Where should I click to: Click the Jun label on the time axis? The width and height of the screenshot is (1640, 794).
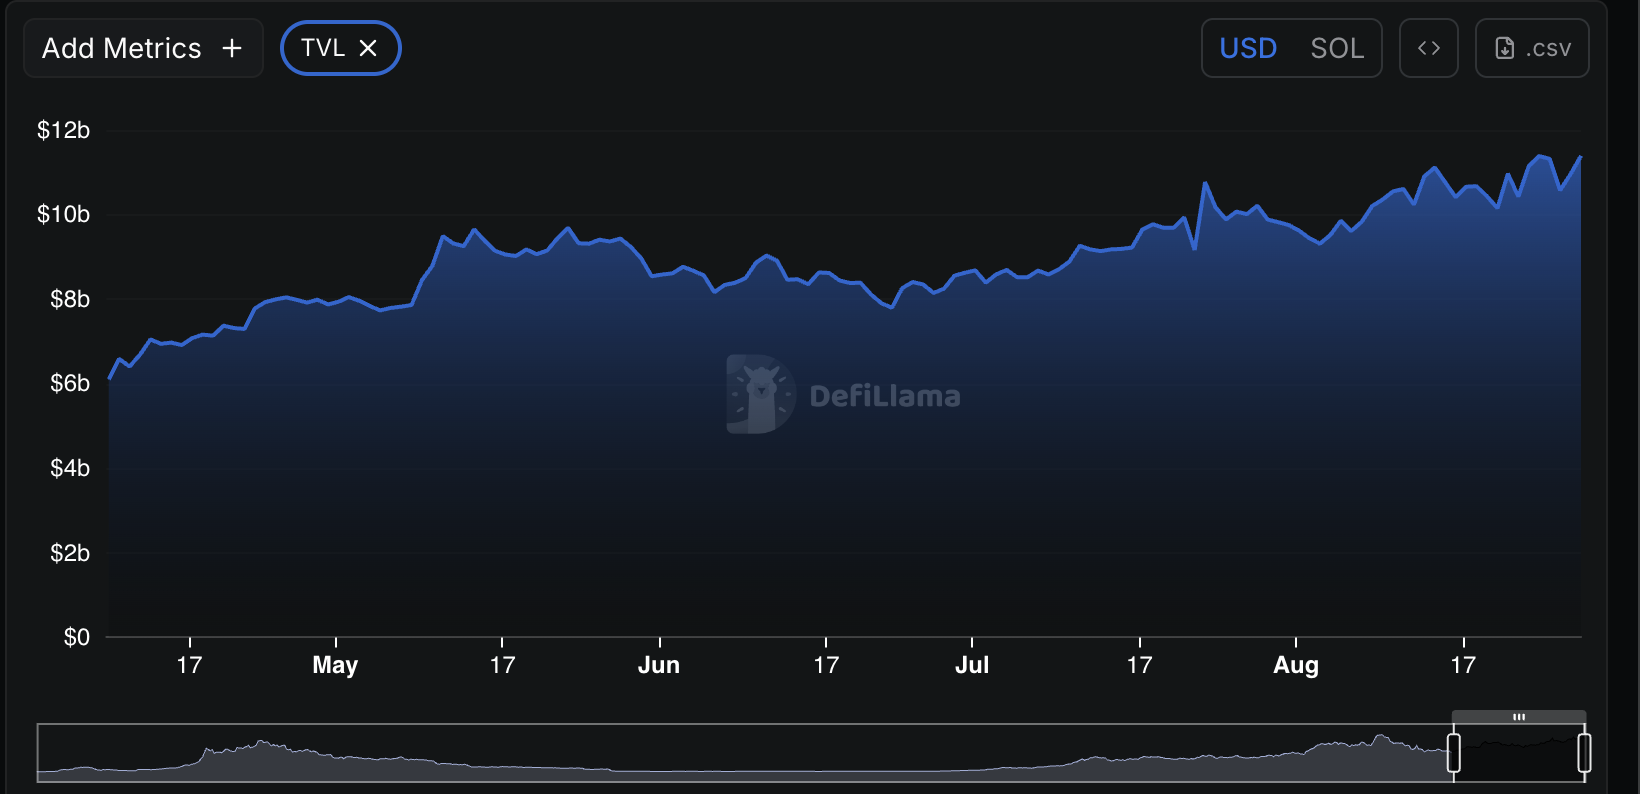[659, 665]
